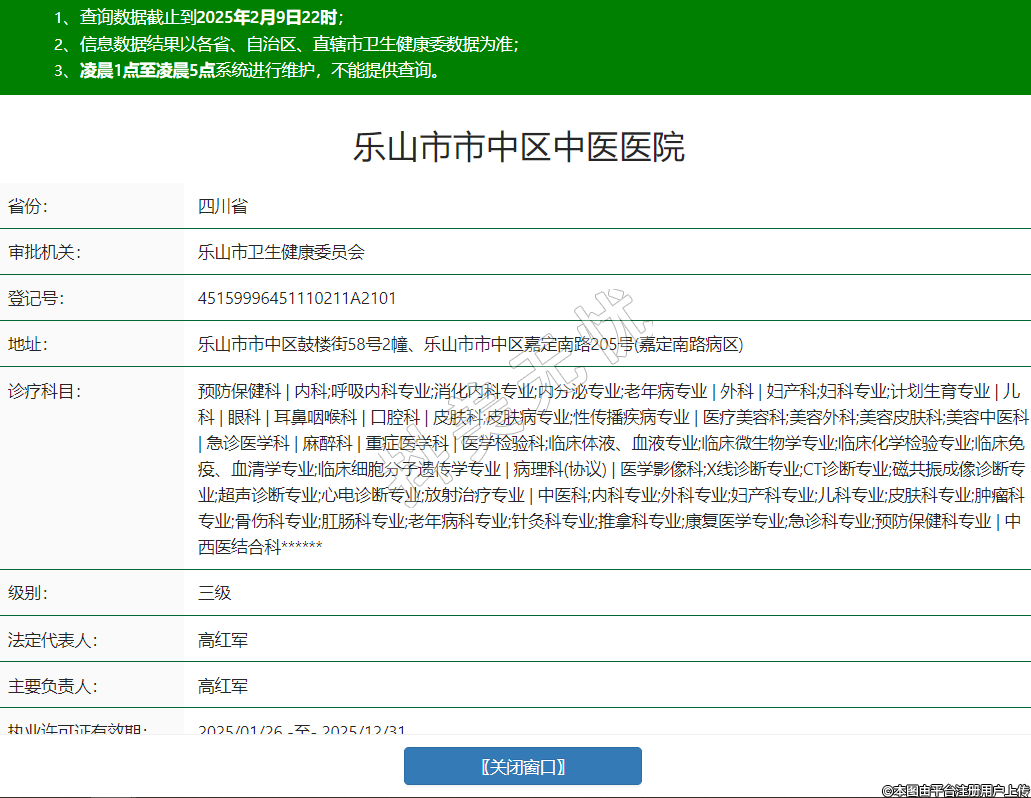Viewport: 1031px width, 798px height.
Task: Click 高红军 in the 主要负责人 row
Action: coord(222,686)
